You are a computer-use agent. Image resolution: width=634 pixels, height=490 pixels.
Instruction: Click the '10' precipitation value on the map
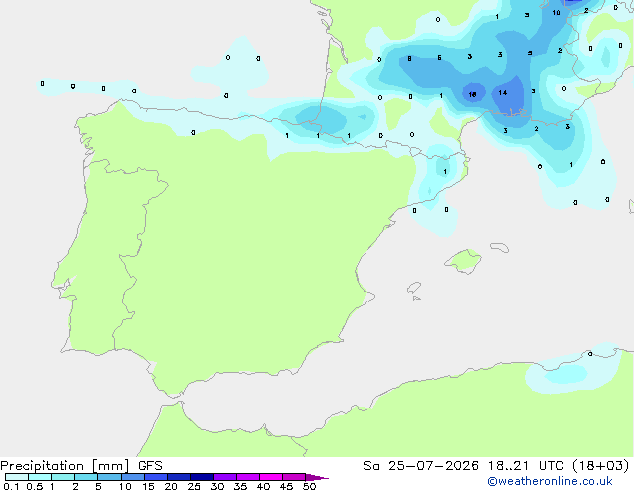556,13
